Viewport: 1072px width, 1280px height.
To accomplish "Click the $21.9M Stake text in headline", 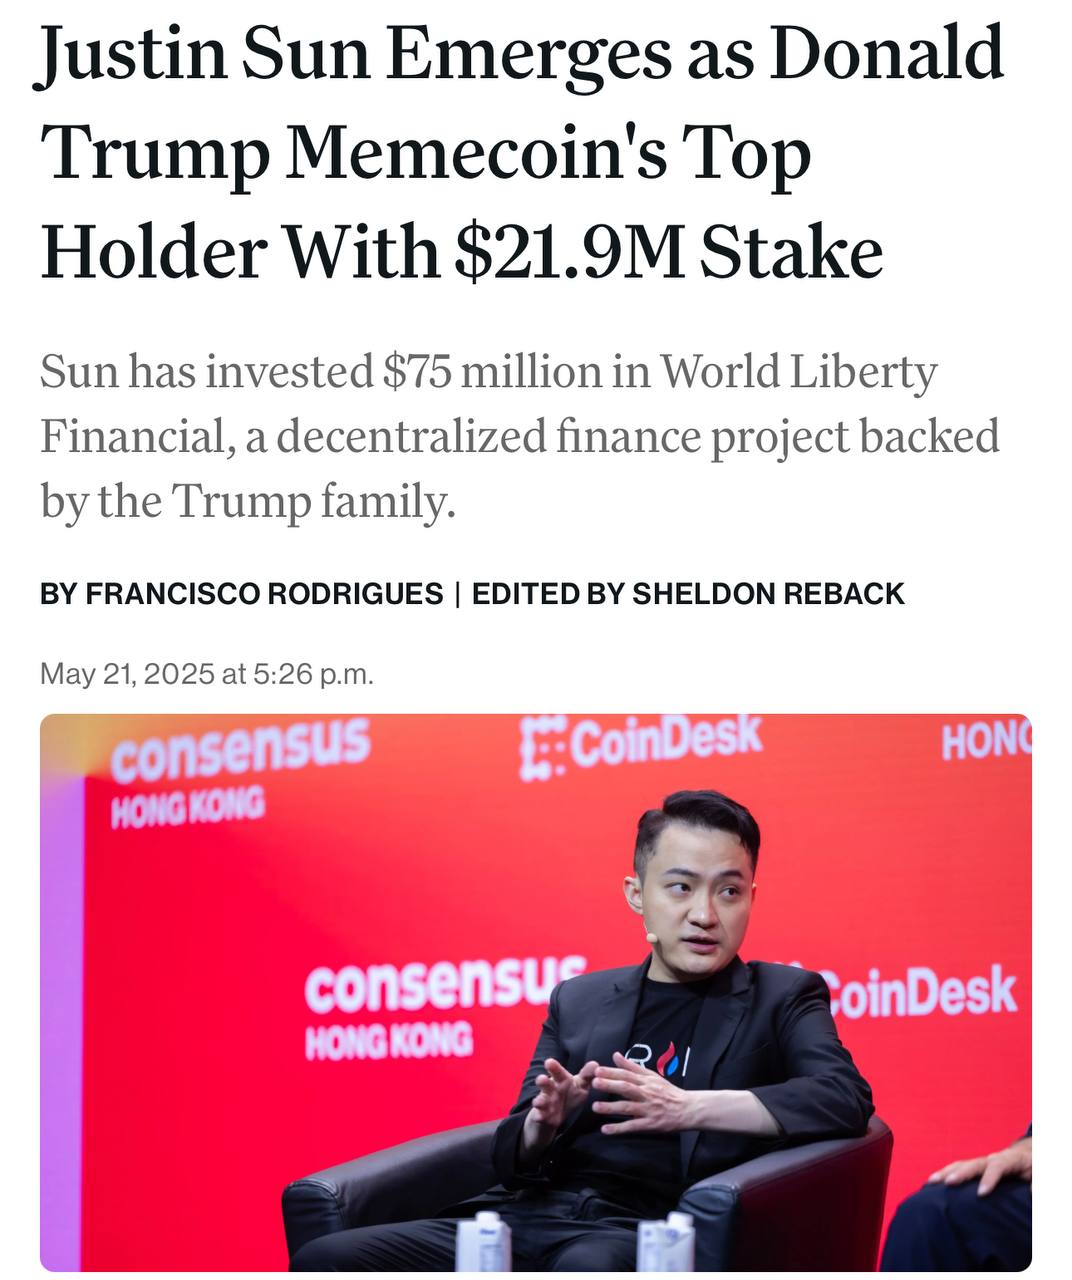I will [x=668, y=251].
